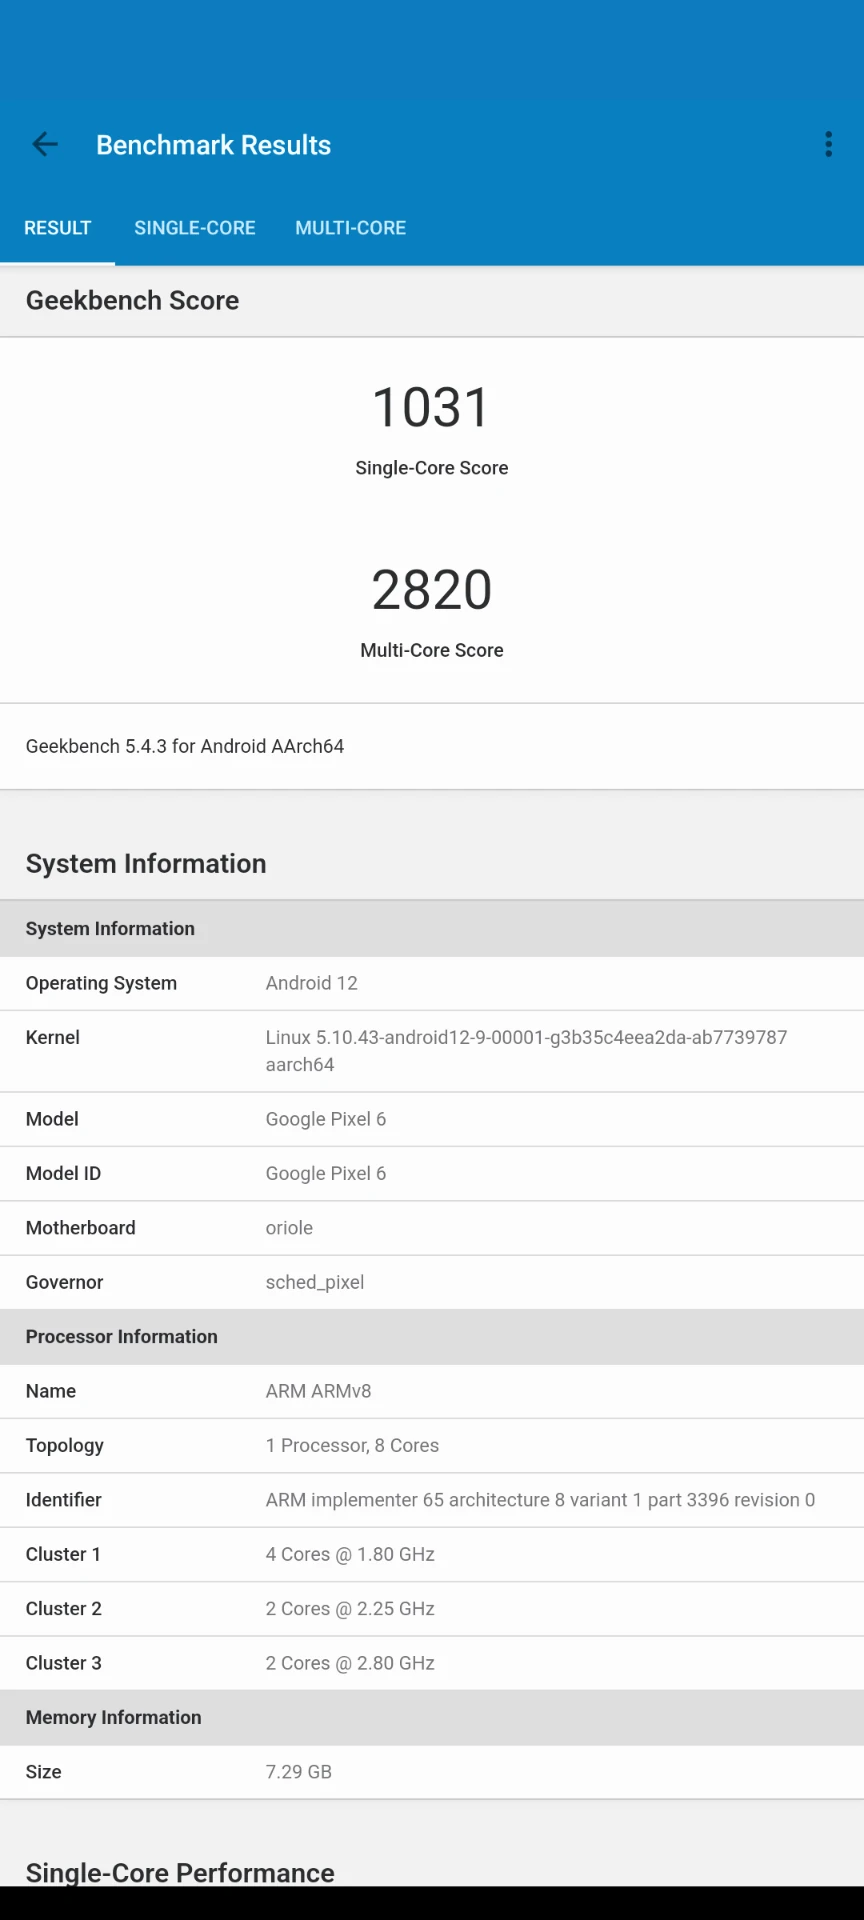The image size is (864, 1920).
Task: Tap the Operating System Android 12 row
Action: (x=432, y=983)
